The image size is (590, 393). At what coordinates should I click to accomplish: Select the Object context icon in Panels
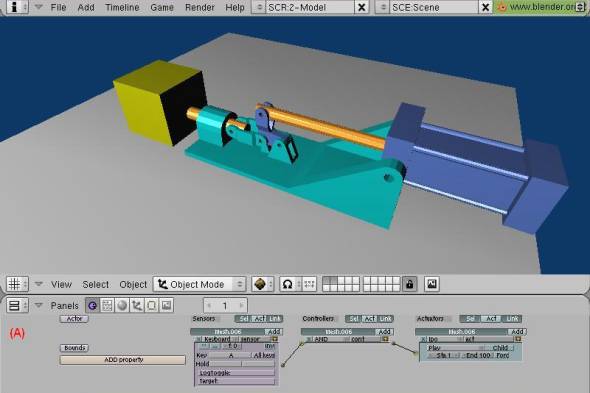[137, 305]
